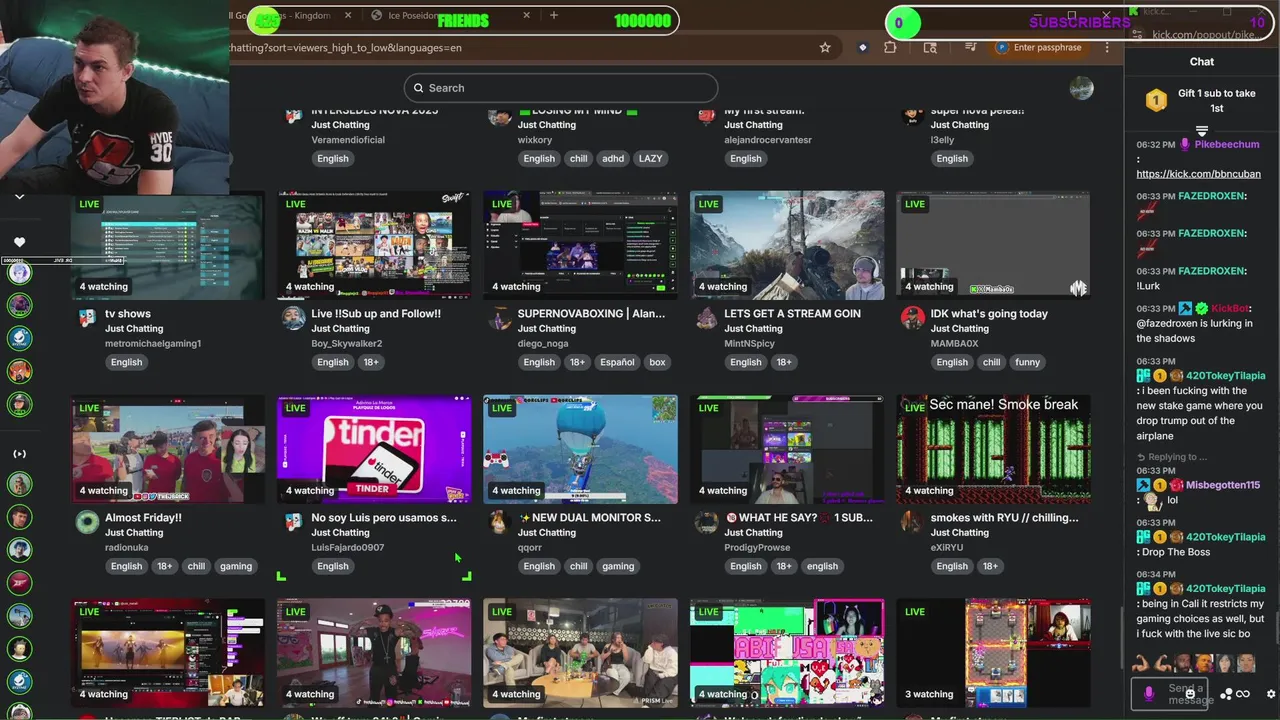1280x720 pixels.
Task: Click the media control icon in toolbar
Action: pyautogui.click(x=970, y=47)
